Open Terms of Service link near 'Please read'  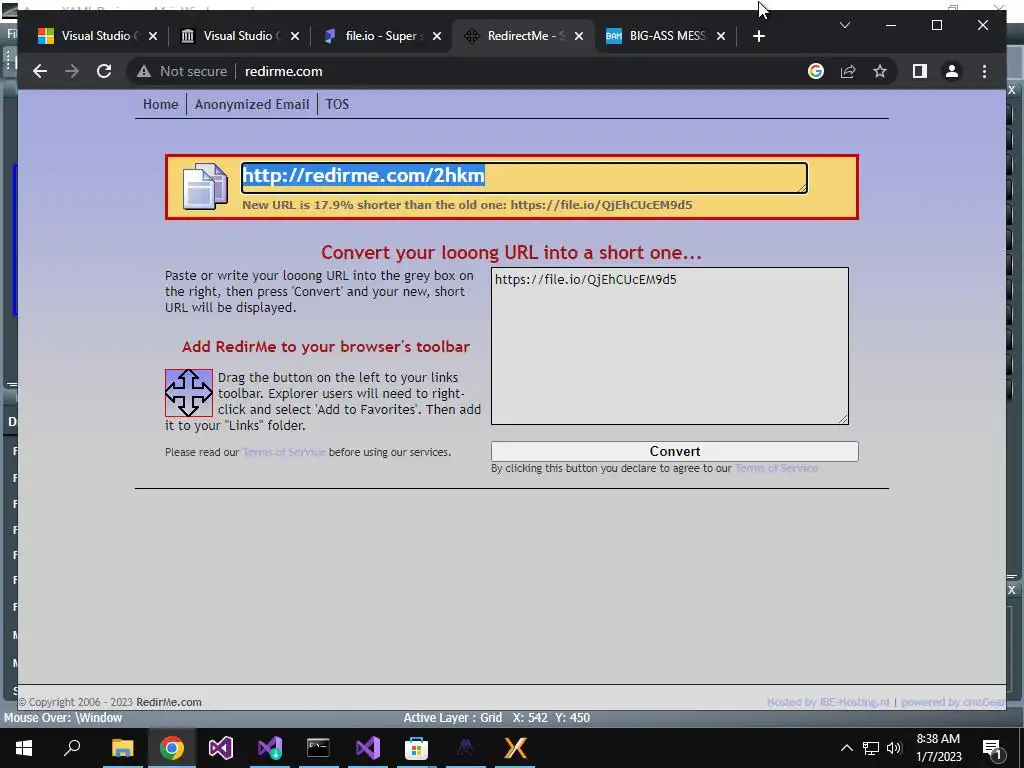point(284,452)
